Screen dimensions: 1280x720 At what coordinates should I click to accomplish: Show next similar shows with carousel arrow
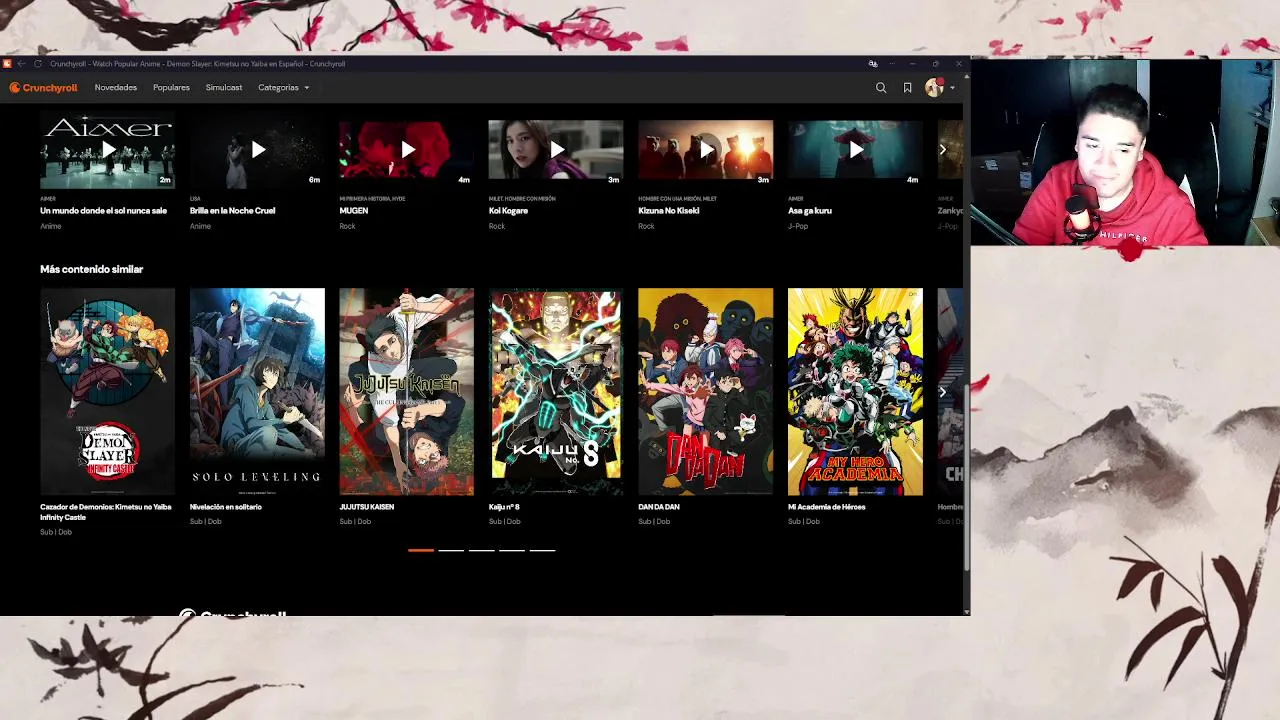(942, 392)
